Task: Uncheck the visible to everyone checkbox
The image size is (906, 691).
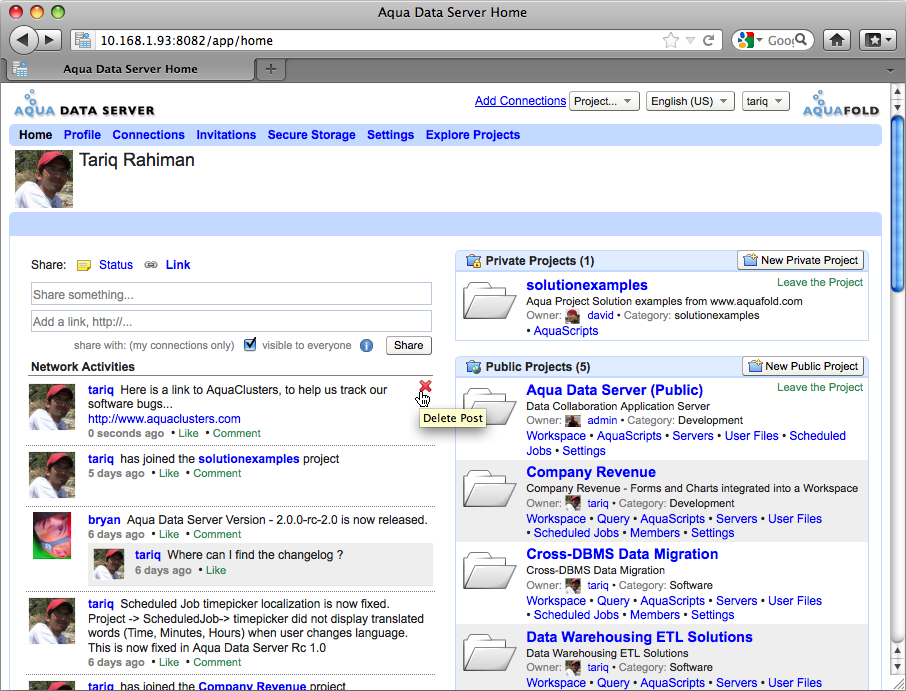Action: click(x=250, y=345)
